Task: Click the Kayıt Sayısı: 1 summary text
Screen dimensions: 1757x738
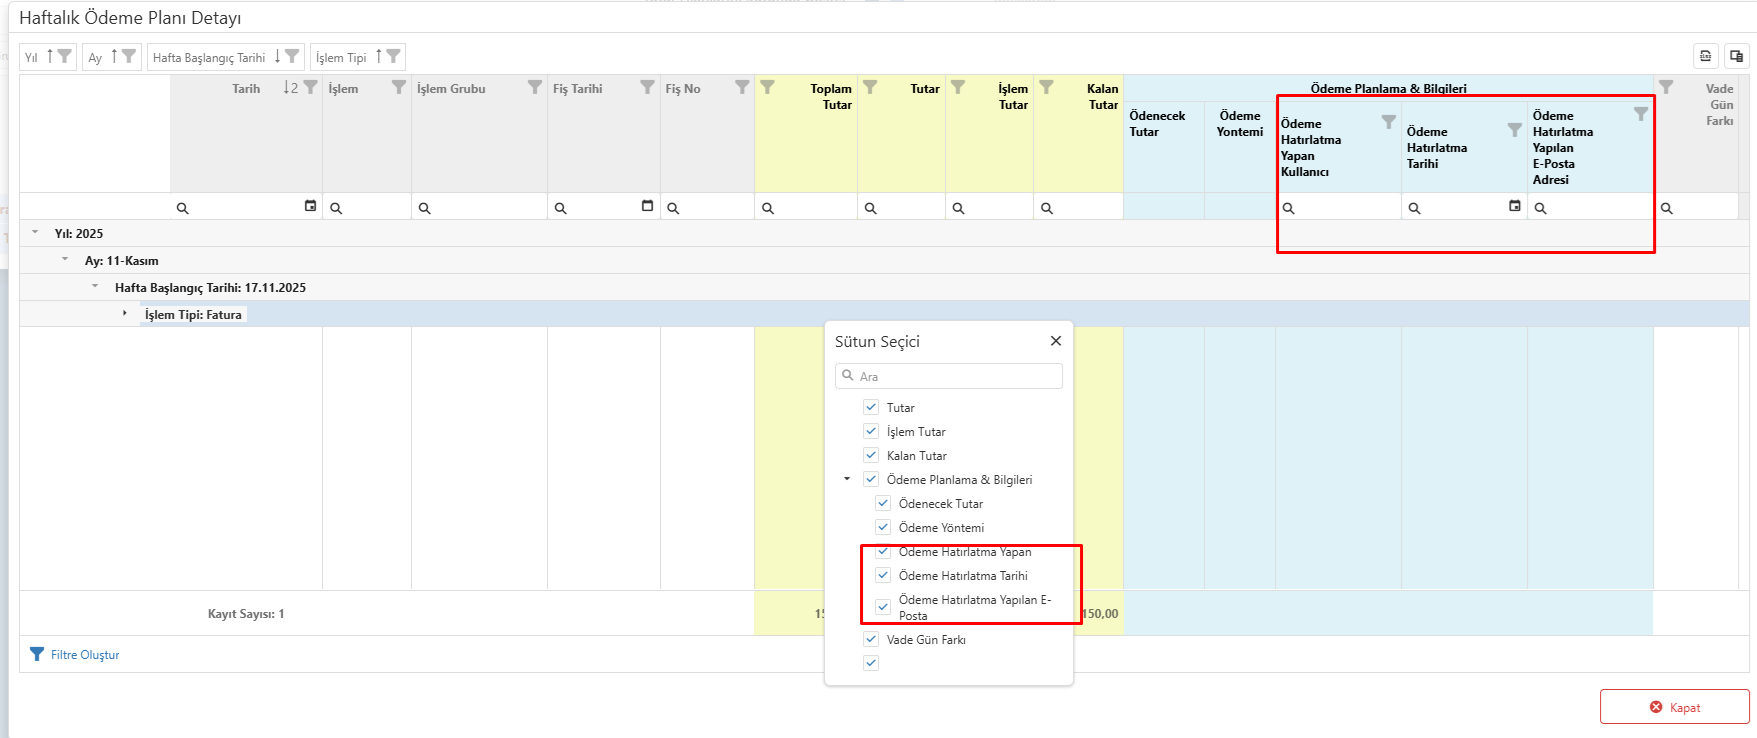Action: 246,614
